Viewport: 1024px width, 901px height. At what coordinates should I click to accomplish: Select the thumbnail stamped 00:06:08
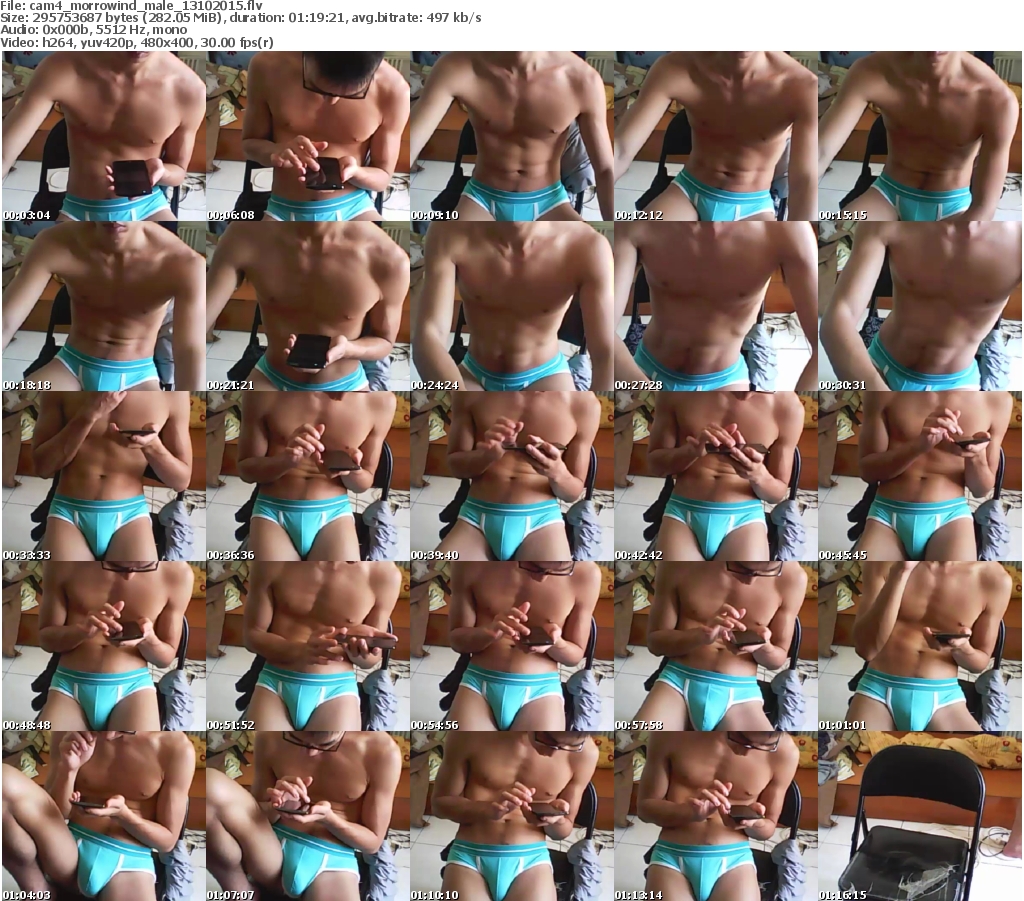click(308, 136)
